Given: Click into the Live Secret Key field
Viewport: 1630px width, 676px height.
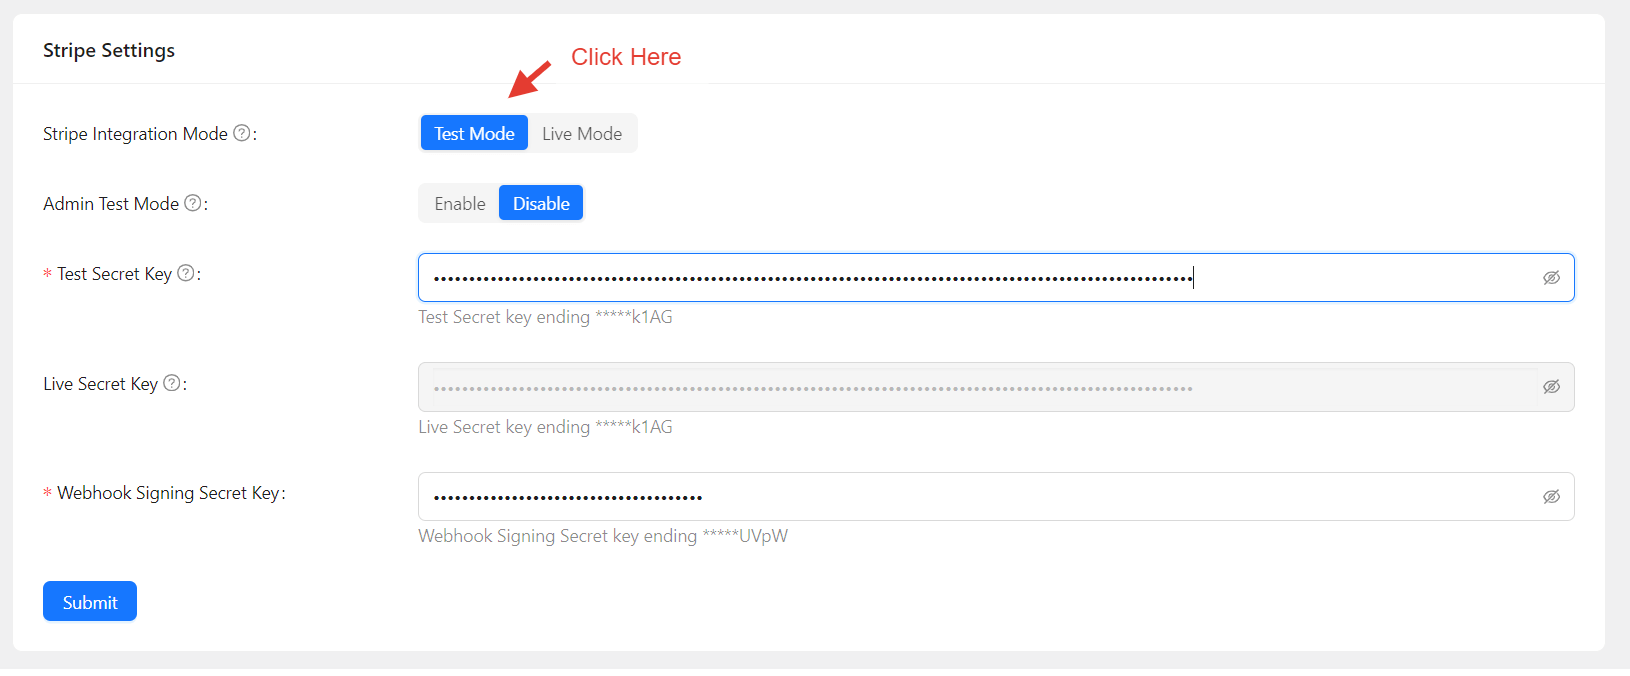Looking at the screenshot, I should [980, 387].
